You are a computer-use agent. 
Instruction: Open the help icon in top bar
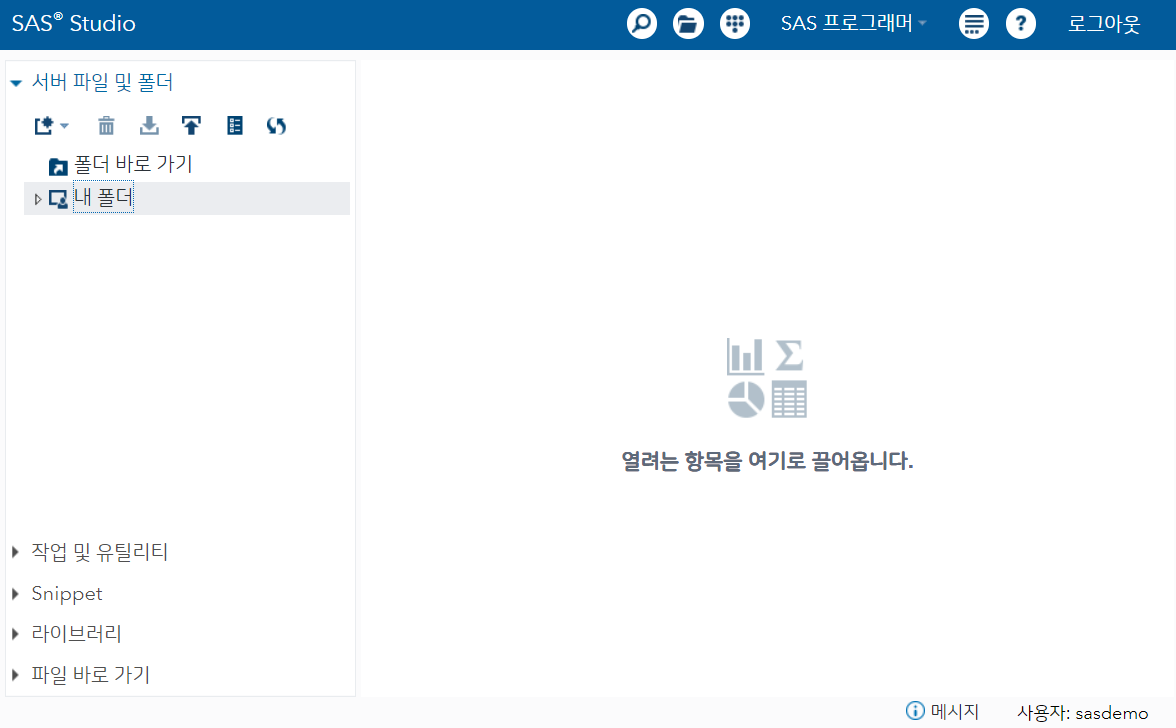click(x=1021, y=23)
